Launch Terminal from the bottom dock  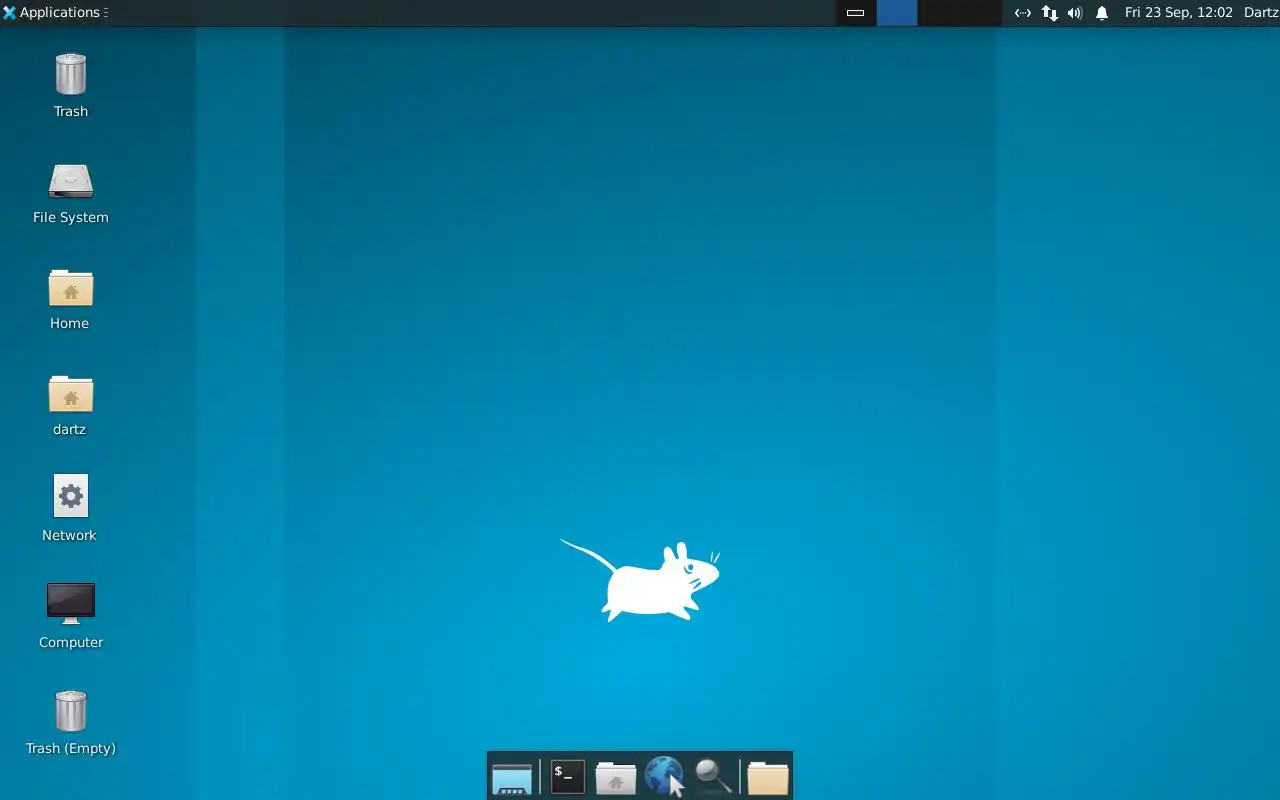pyautogui.click(x=567, y=776)
